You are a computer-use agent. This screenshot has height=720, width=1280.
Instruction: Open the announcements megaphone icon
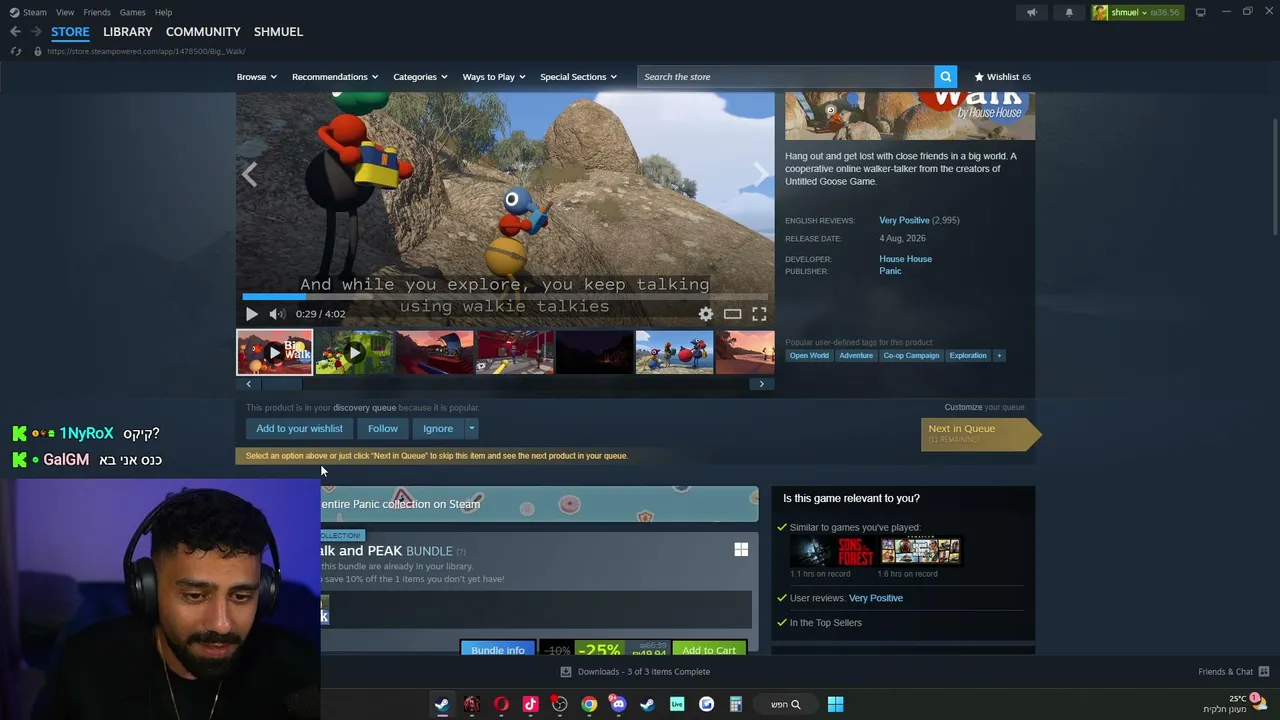pos(1032,12)
